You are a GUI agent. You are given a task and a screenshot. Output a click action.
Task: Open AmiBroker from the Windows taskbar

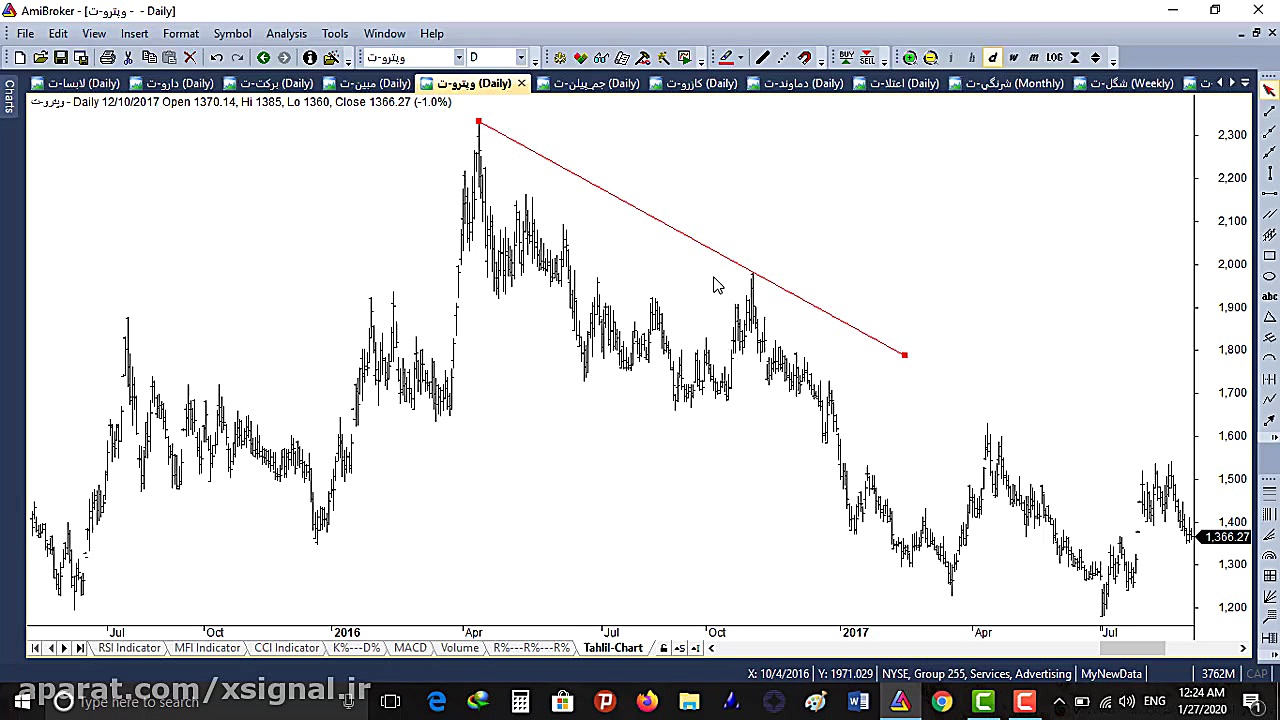[x=900, y=702]
